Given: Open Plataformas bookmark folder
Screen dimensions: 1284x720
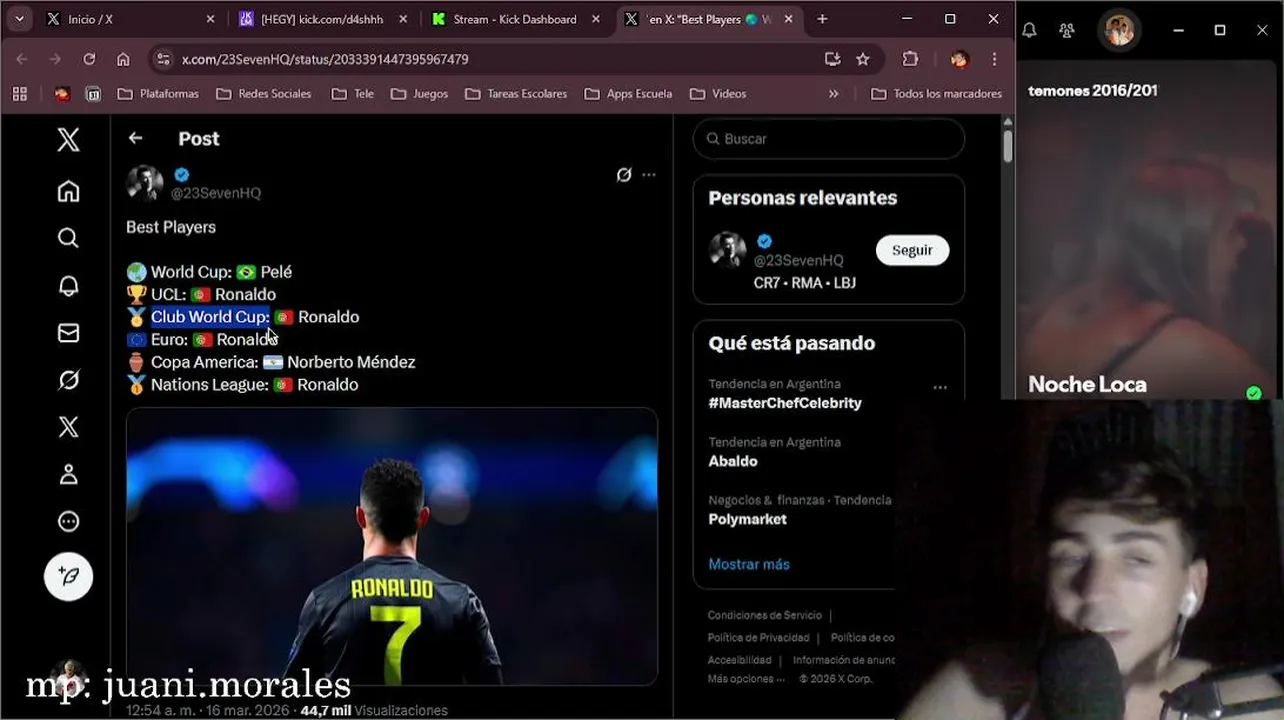Looking at the screenshot, I should click(x=158, y=94).
